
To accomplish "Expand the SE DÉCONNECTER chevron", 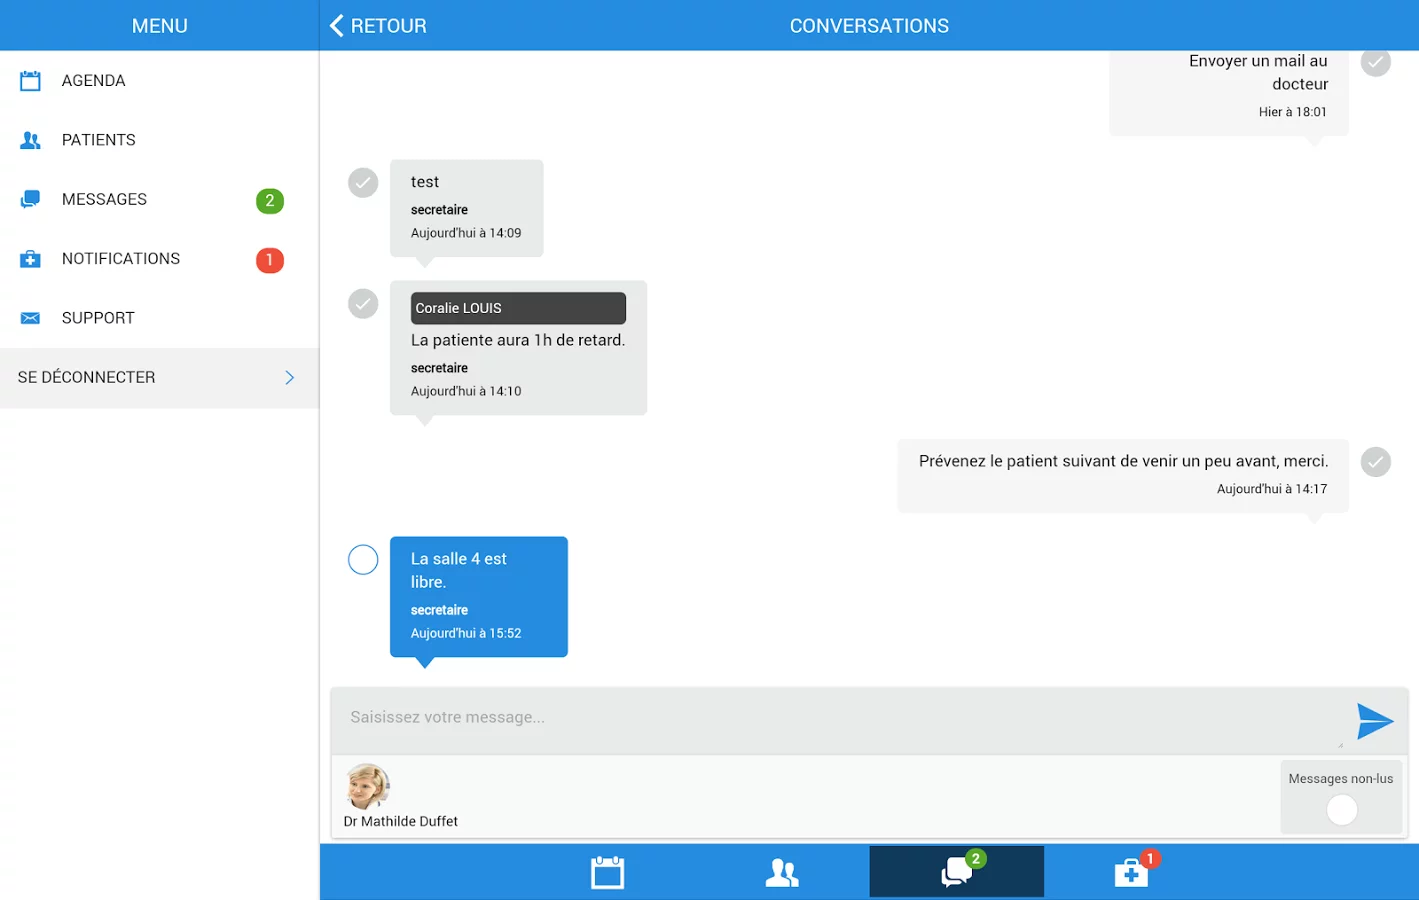I will [x=289, y=377].
